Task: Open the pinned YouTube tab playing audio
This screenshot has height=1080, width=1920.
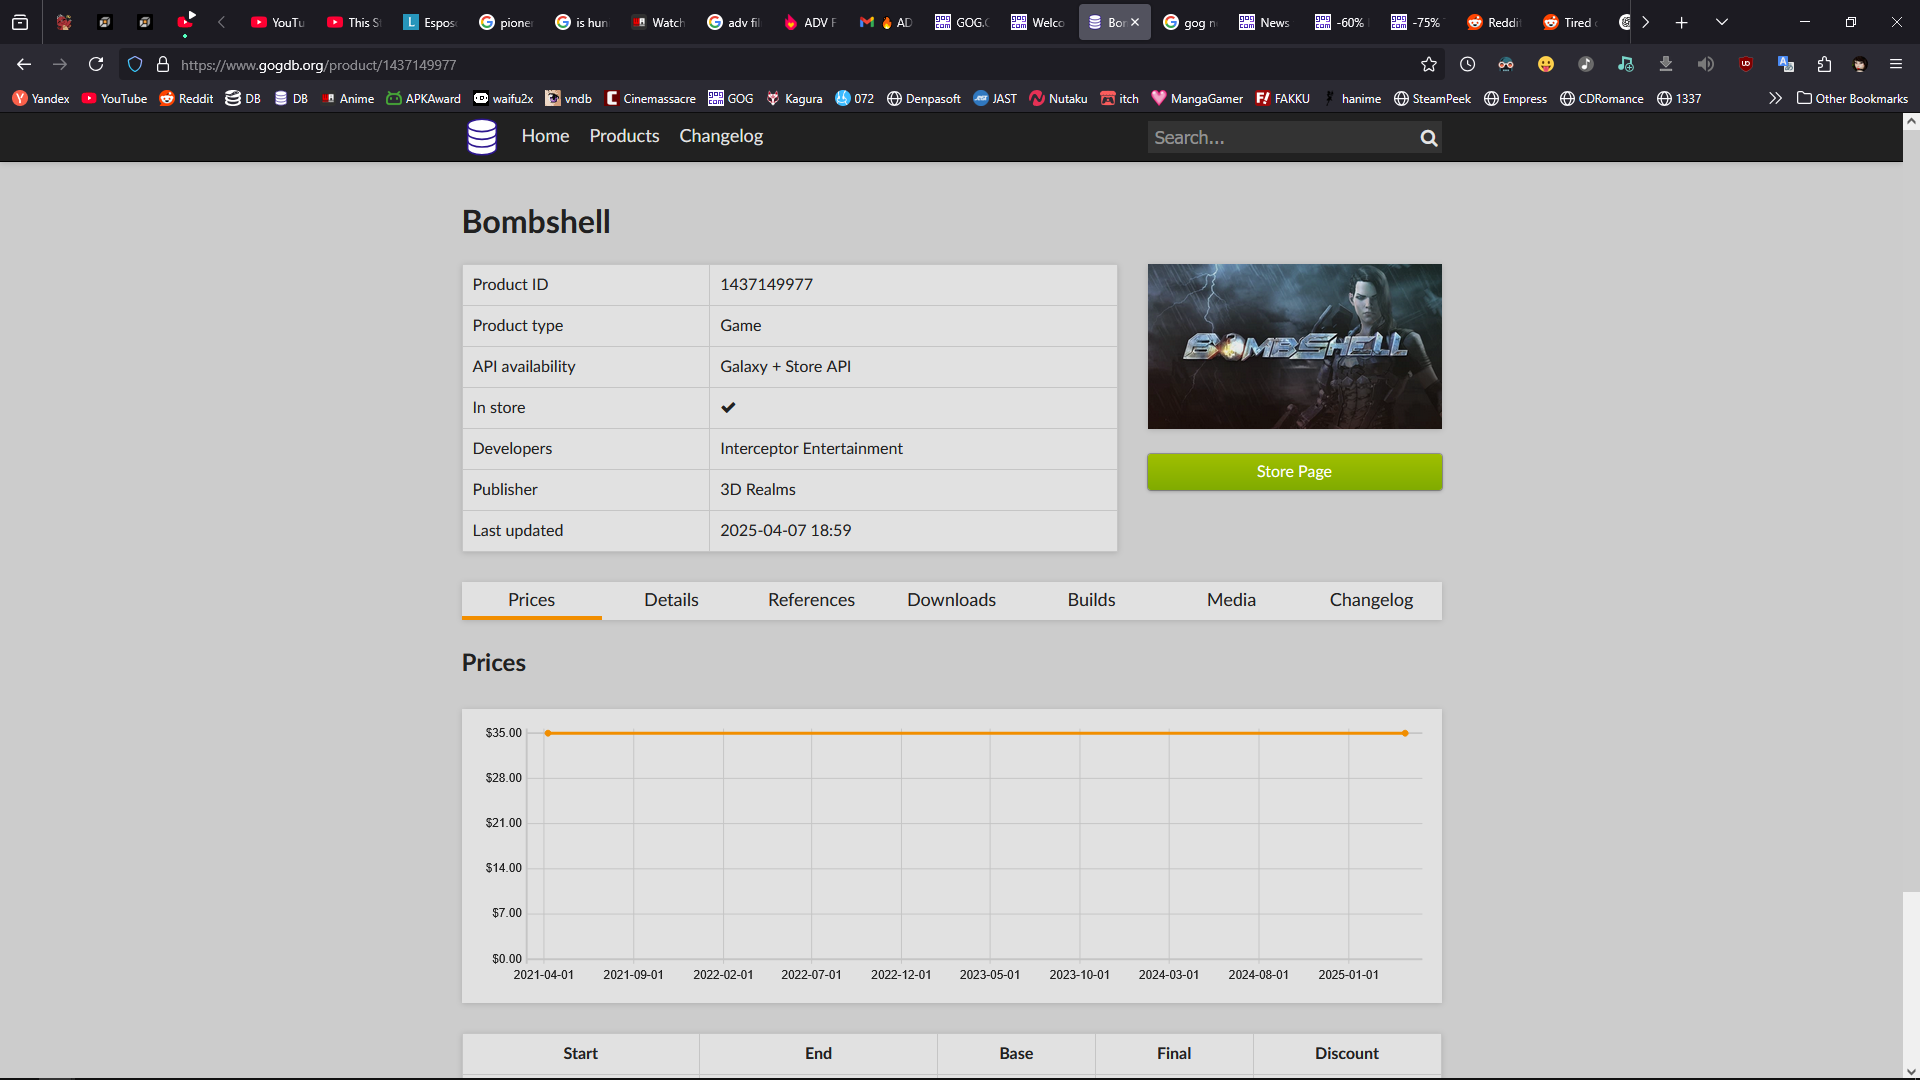Action: (185, 22)
